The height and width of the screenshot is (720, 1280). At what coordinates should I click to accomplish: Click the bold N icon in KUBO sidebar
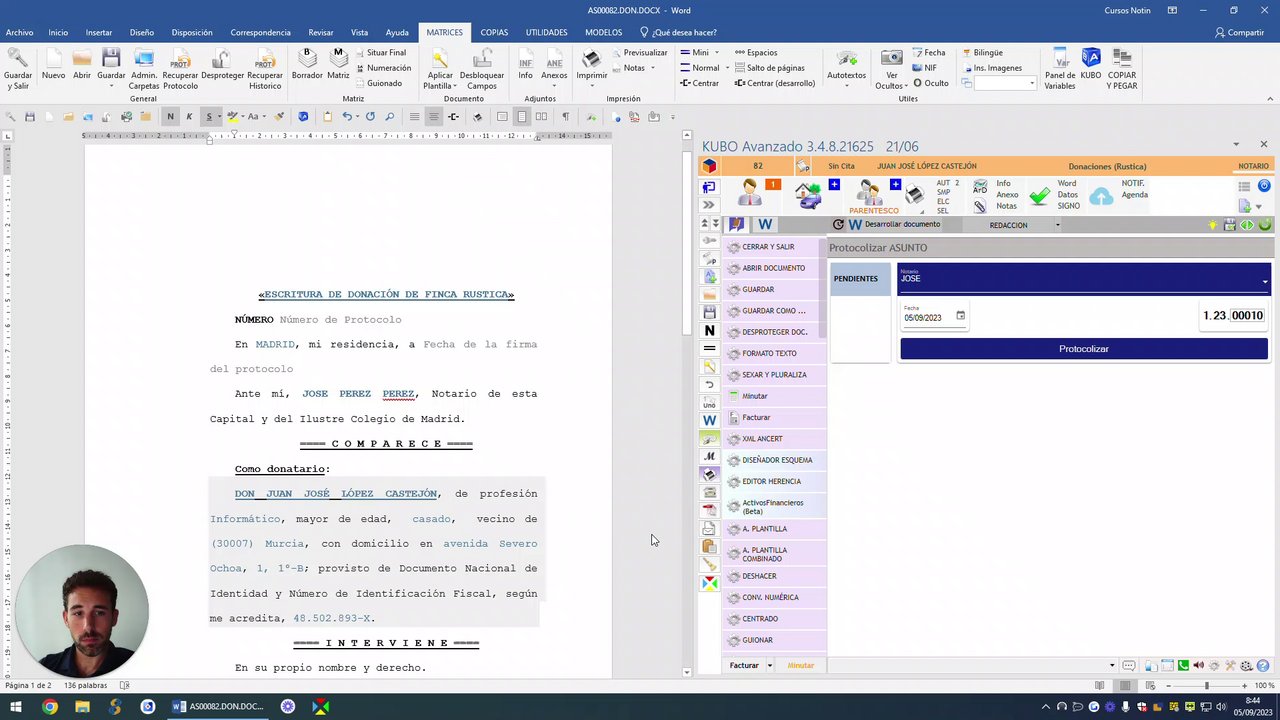(x=710, y=330)
